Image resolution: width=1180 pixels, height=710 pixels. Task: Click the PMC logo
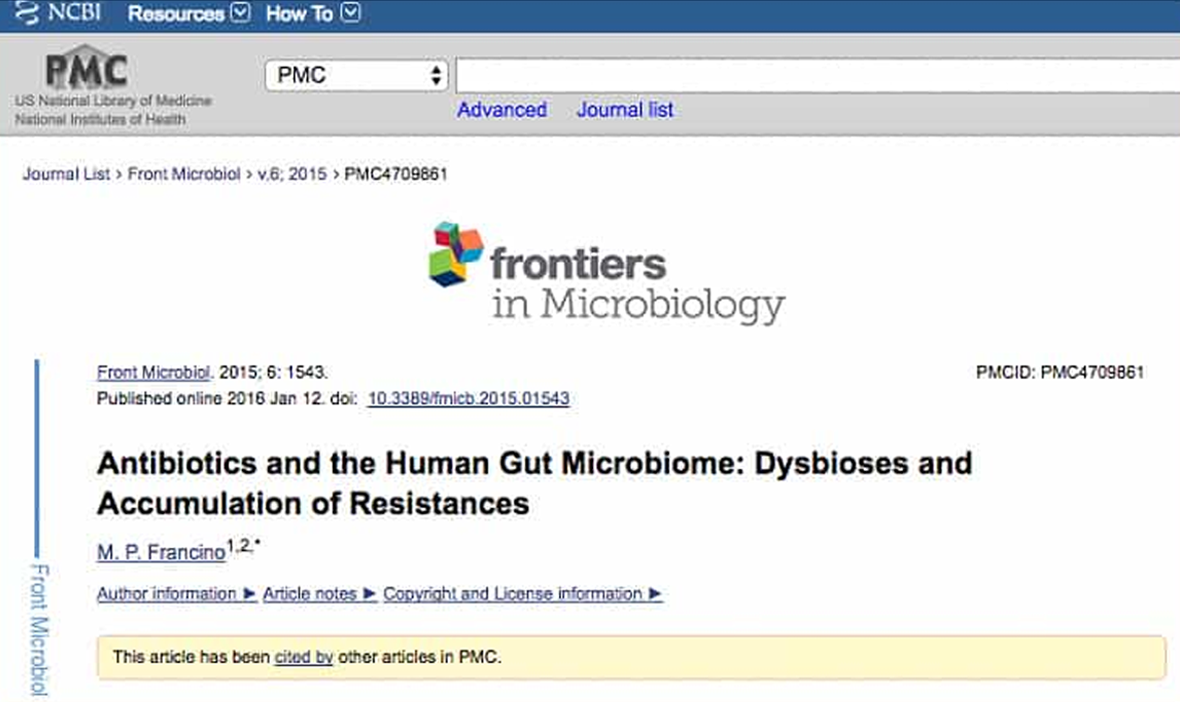point(87,70)
